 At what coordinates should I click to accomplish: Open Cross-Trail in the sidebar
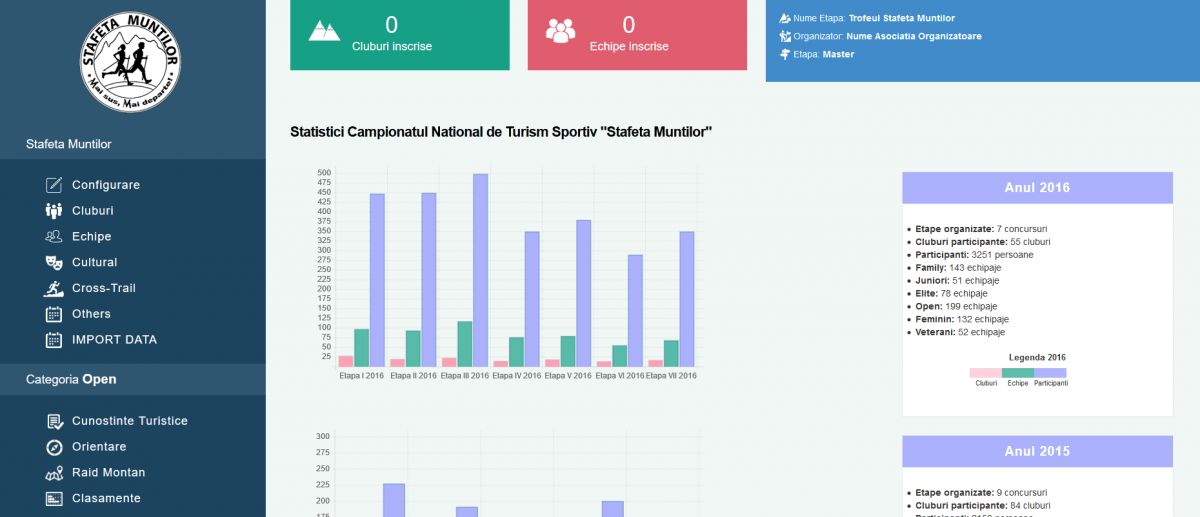pos(104,288)
